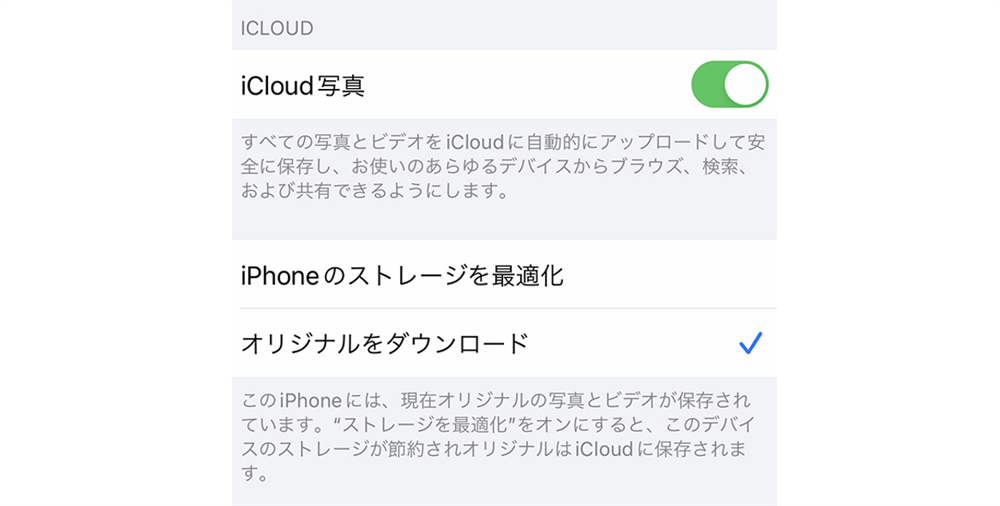Screen dimensions: 1000x506
Task: Click the ICLOUD section header
Action: click(x=277, y=28)
